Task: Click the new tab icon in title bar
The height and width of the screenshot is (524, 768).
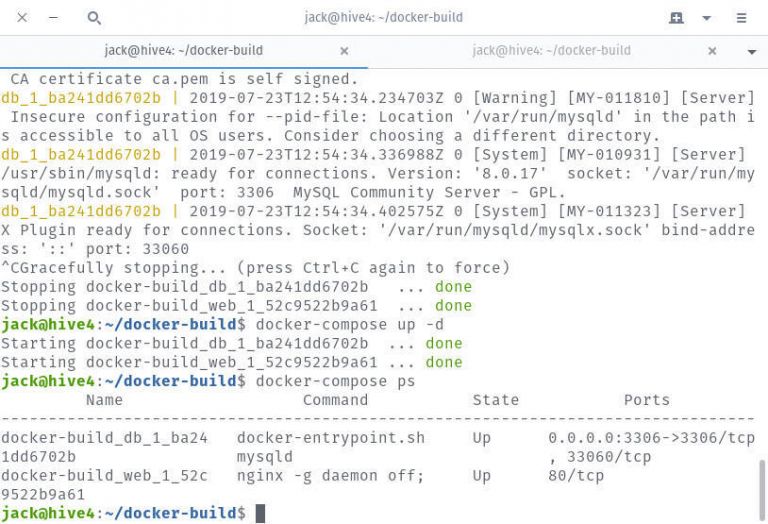Action: pyautogui.click(x=677, y=18)
